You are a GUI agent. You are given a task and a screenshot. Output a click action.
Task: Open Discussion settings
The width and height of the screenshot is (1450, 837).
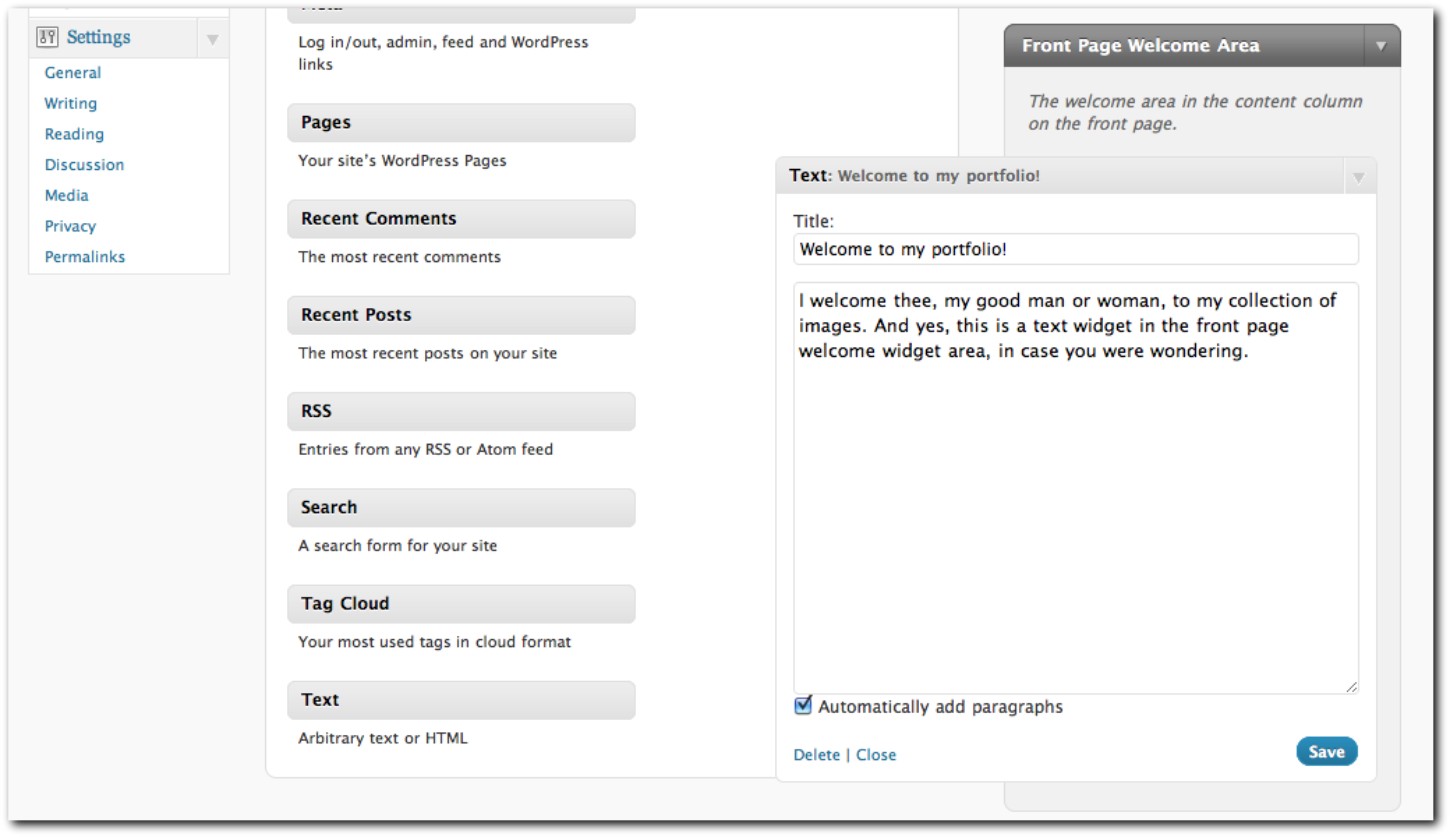click(84, 165)
